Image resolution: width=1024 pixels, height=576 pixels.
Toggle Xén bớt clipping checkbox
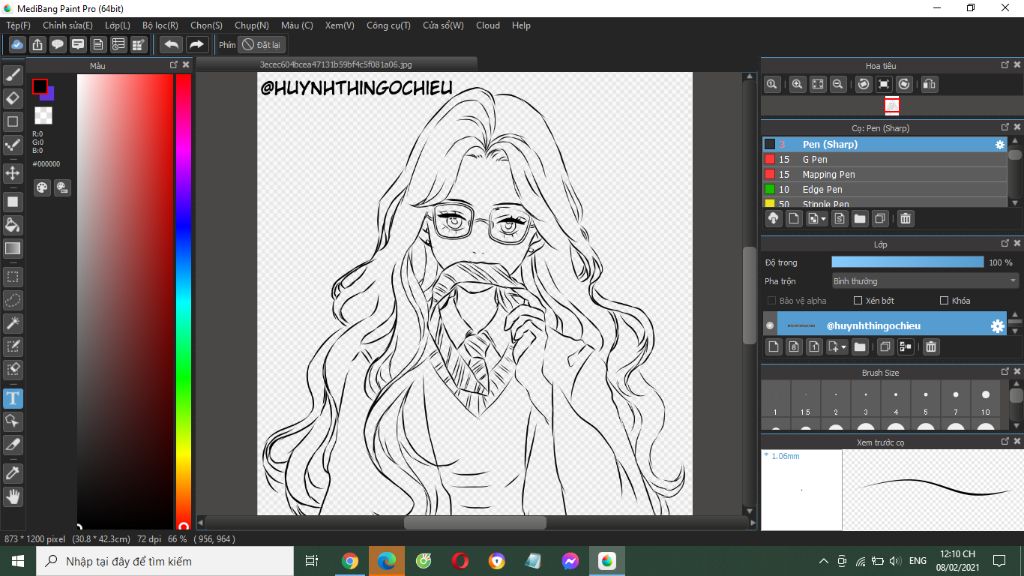[x=858, y=300]
